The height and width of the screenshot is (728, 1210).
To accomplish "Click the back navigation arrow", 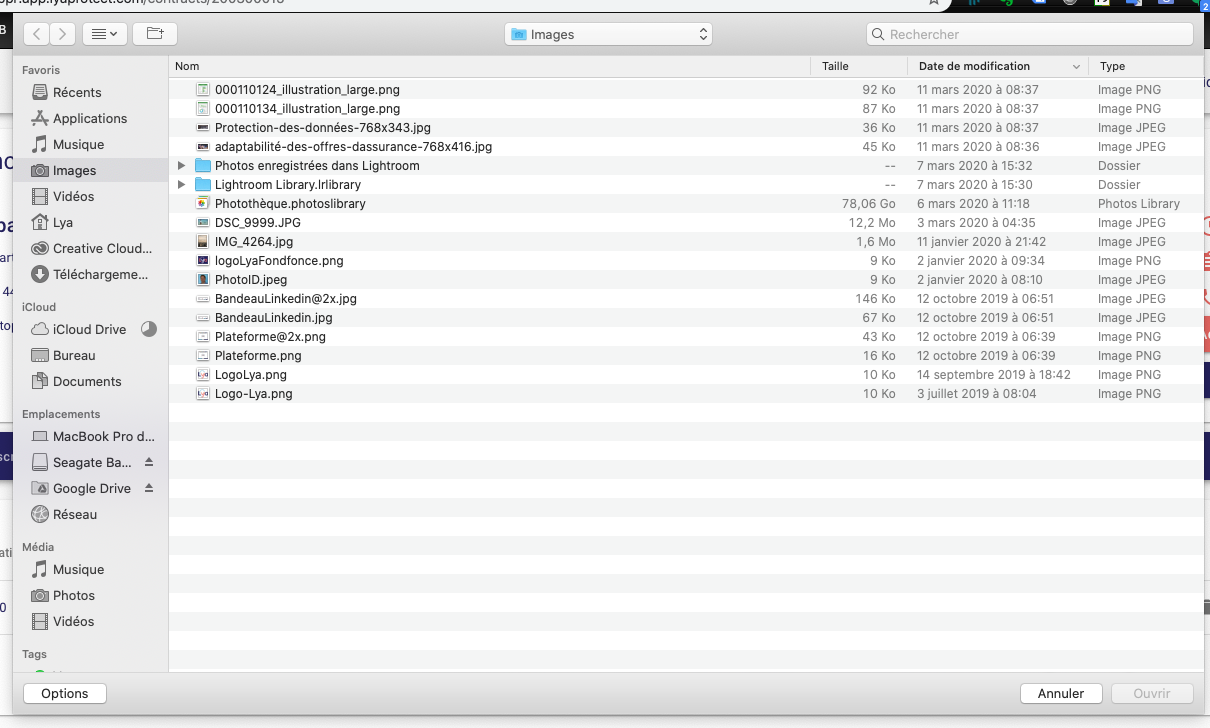I will click(37, 34).
